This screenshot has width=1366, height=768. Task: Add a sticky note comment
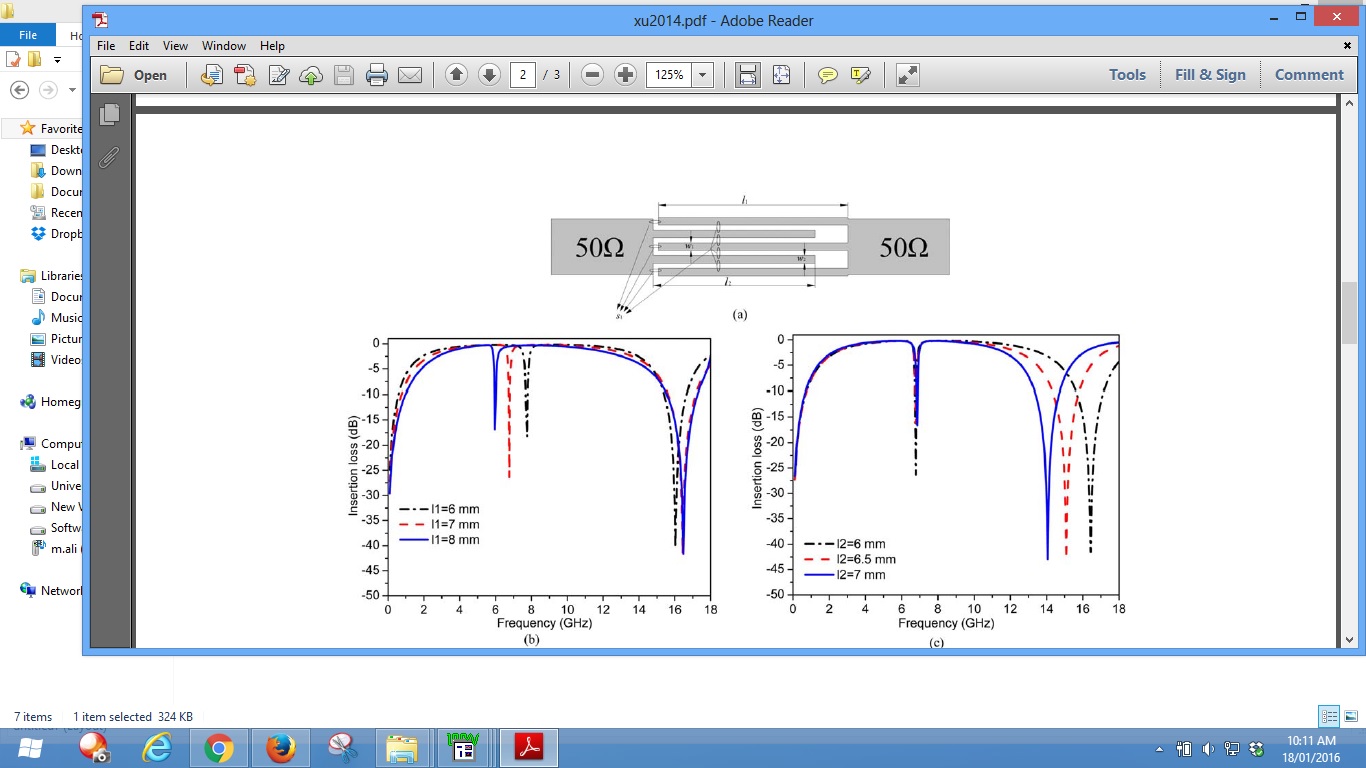pos(828,75)
